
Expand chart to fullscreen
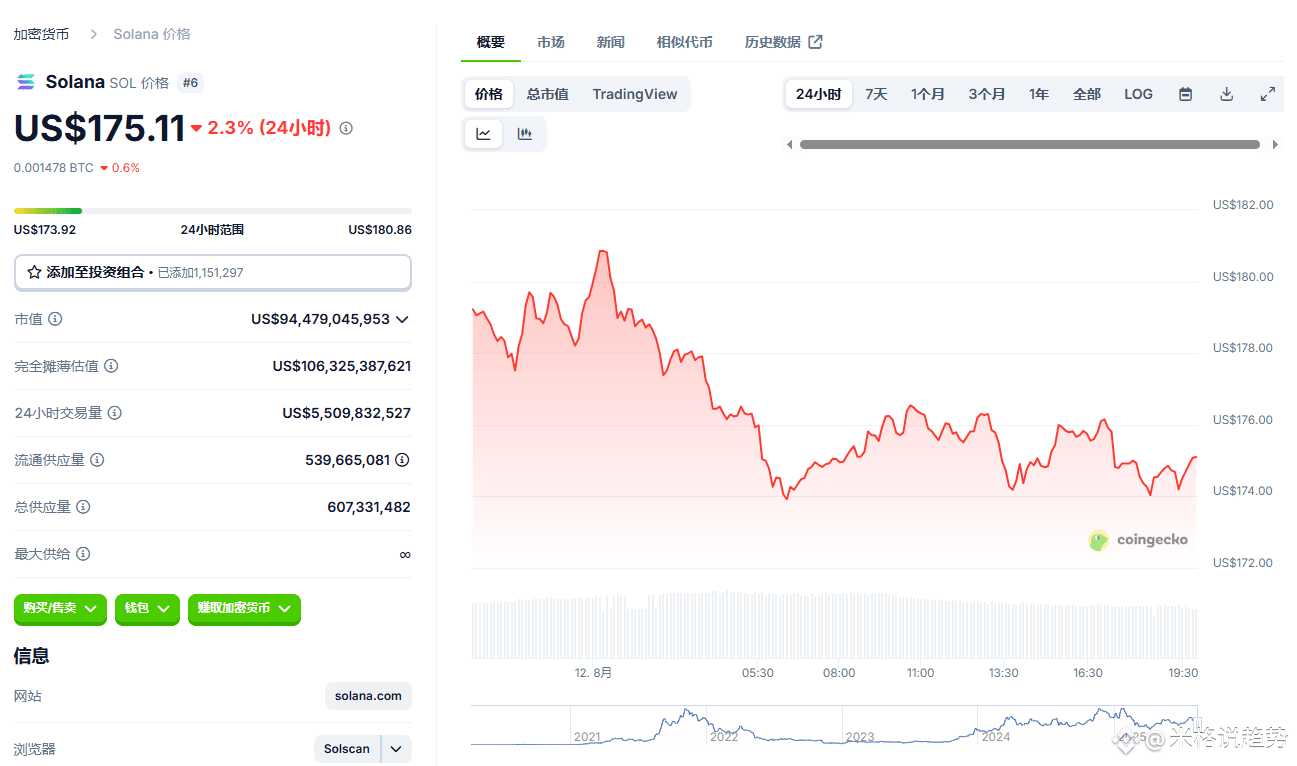click(1267, 94)
